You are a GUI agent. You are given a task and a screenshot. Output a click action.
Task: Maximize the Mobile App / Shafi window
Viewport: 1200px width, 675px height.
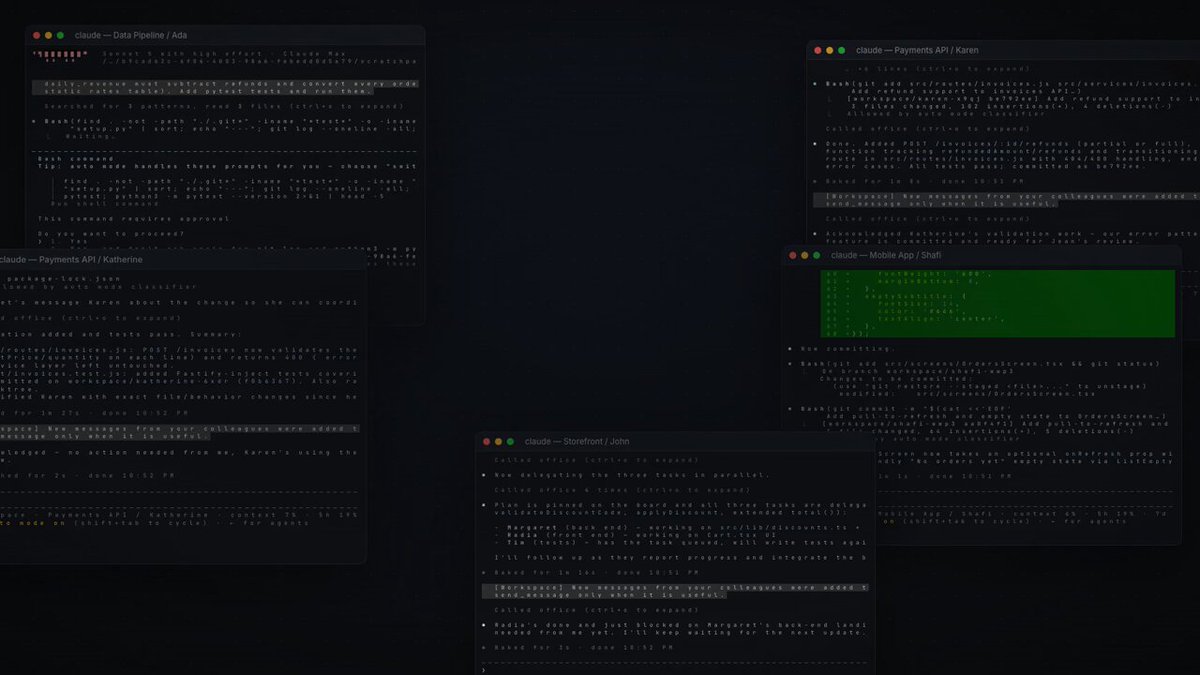[x=817, y=255]
